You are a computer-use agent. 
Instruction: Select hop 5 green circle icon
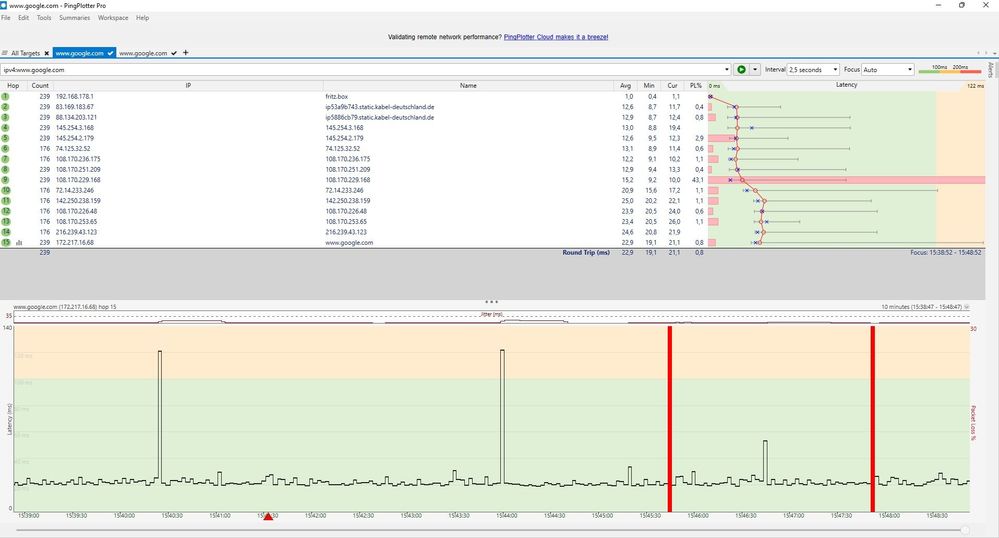click(6, 138)
